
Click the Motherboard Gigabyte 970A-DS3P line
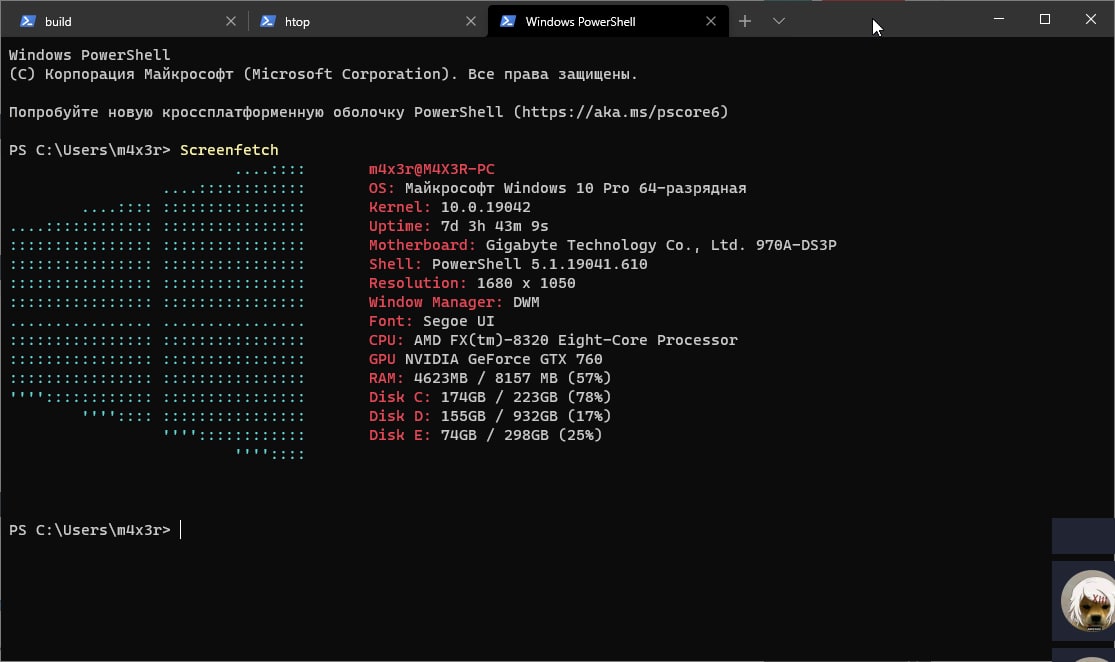[x=602, y=245]
